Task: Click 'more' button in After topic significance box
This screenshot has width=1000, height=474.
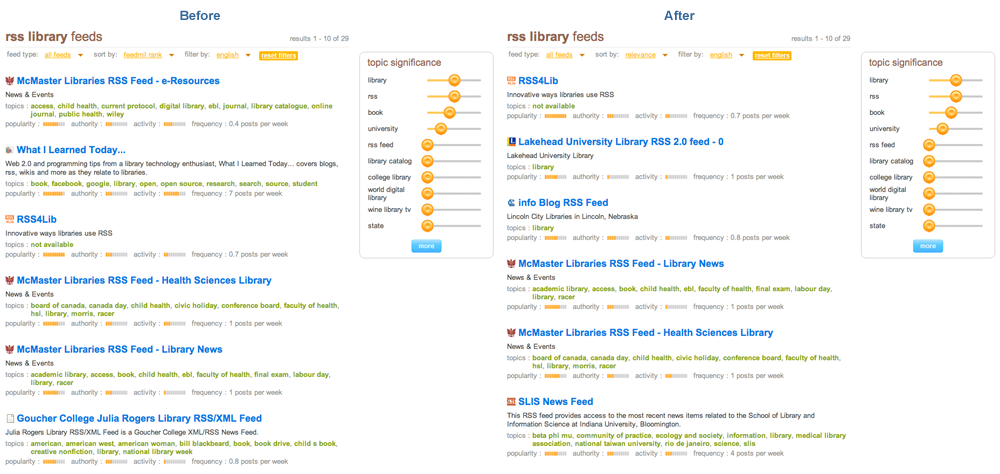Action: 928,246
